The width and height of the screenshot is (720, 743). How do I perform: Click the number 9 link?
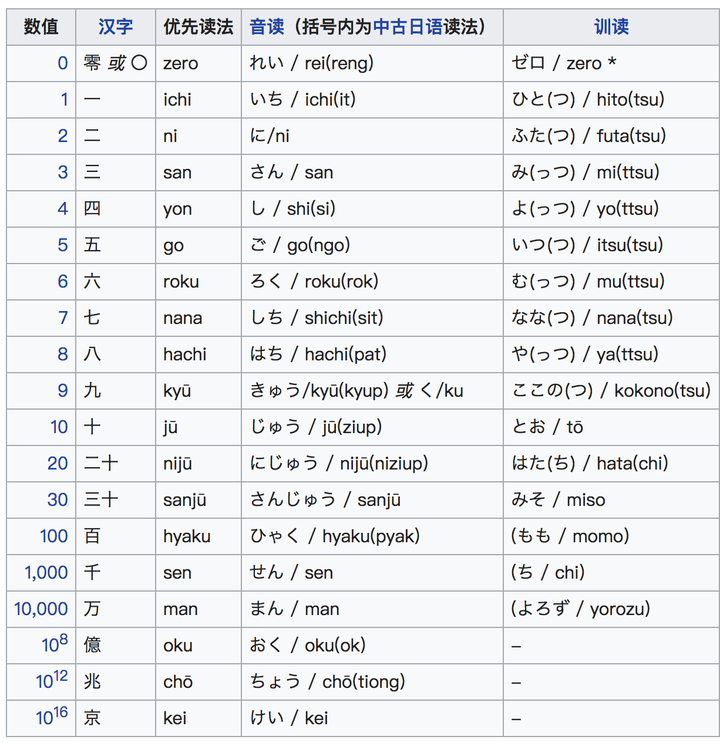click(x=63, y=390)
